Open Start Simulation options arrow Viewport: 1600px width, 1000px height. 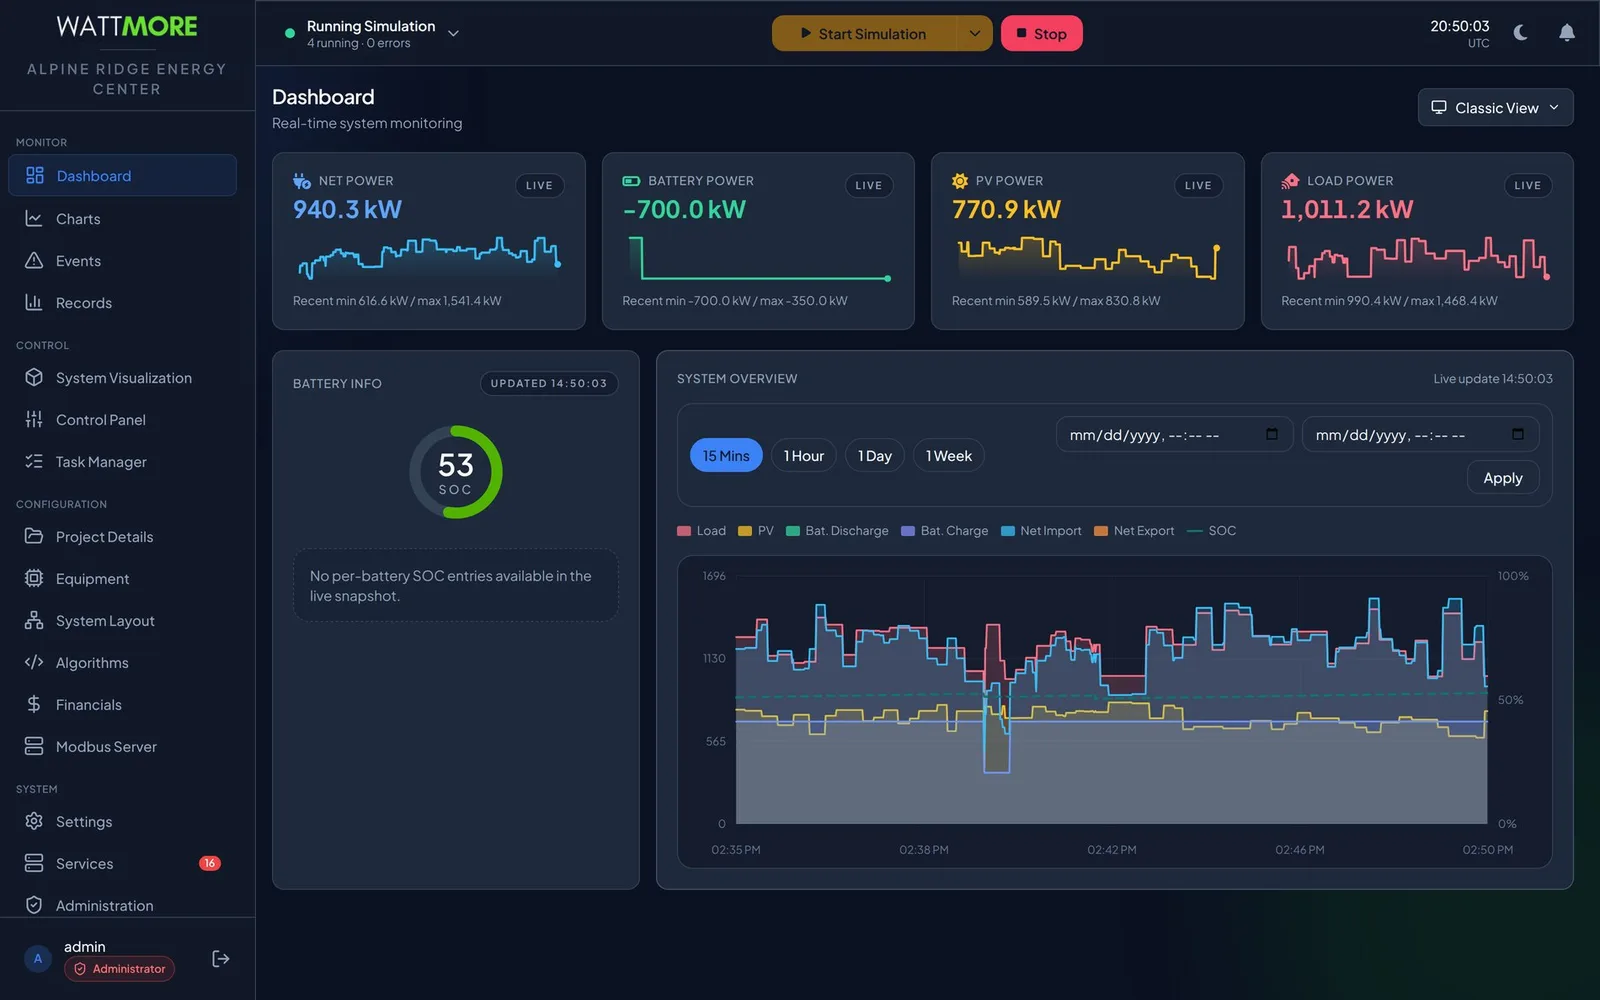point(974,33)
